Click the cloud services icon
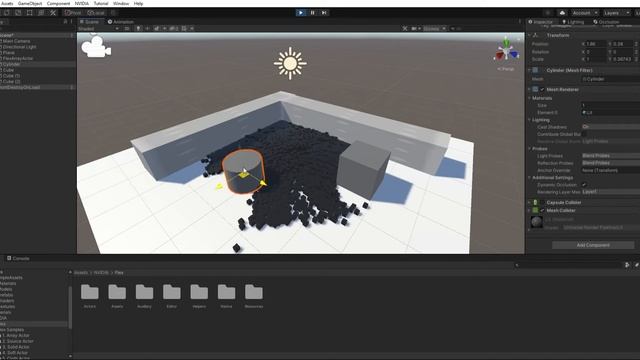 [x=562, y=13]
